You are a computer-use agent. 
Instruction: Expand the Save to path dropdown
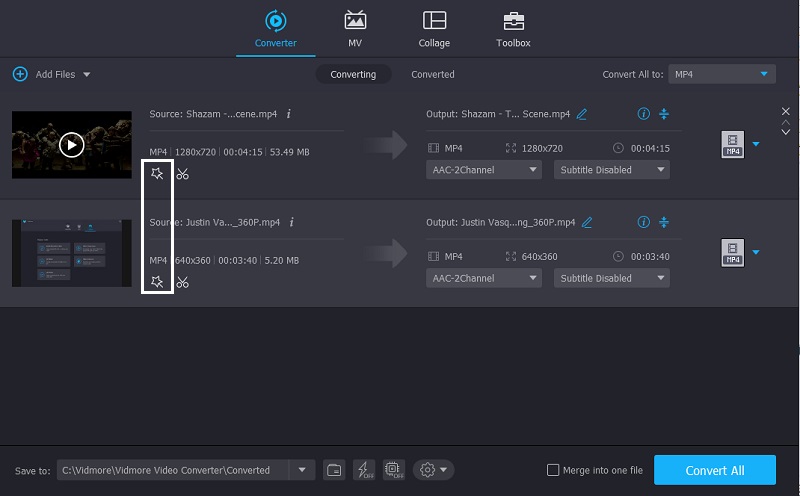[x=301, y=470]
